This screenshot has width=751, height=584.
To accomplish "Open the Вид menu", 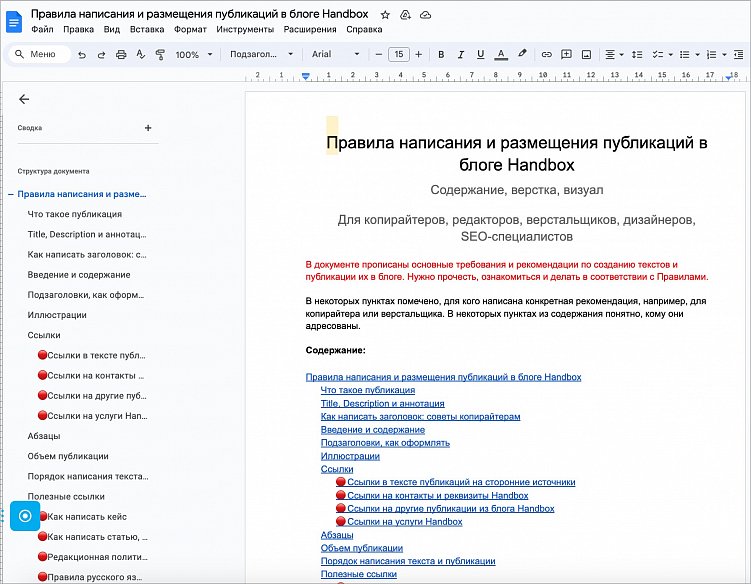I will point(112,29).
